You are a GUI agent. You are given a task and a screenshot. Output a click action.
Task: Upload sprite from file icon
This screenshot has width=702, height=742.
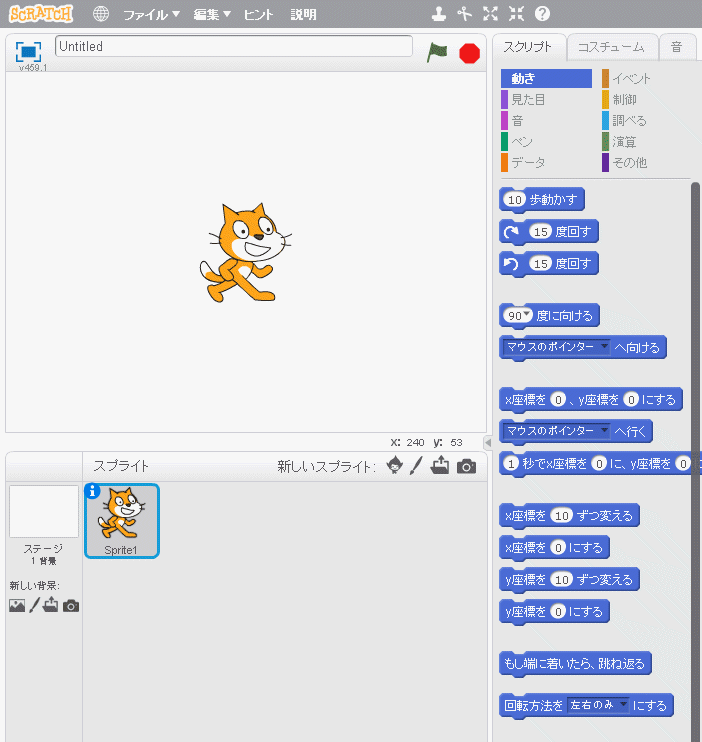[x=440, y=465]
